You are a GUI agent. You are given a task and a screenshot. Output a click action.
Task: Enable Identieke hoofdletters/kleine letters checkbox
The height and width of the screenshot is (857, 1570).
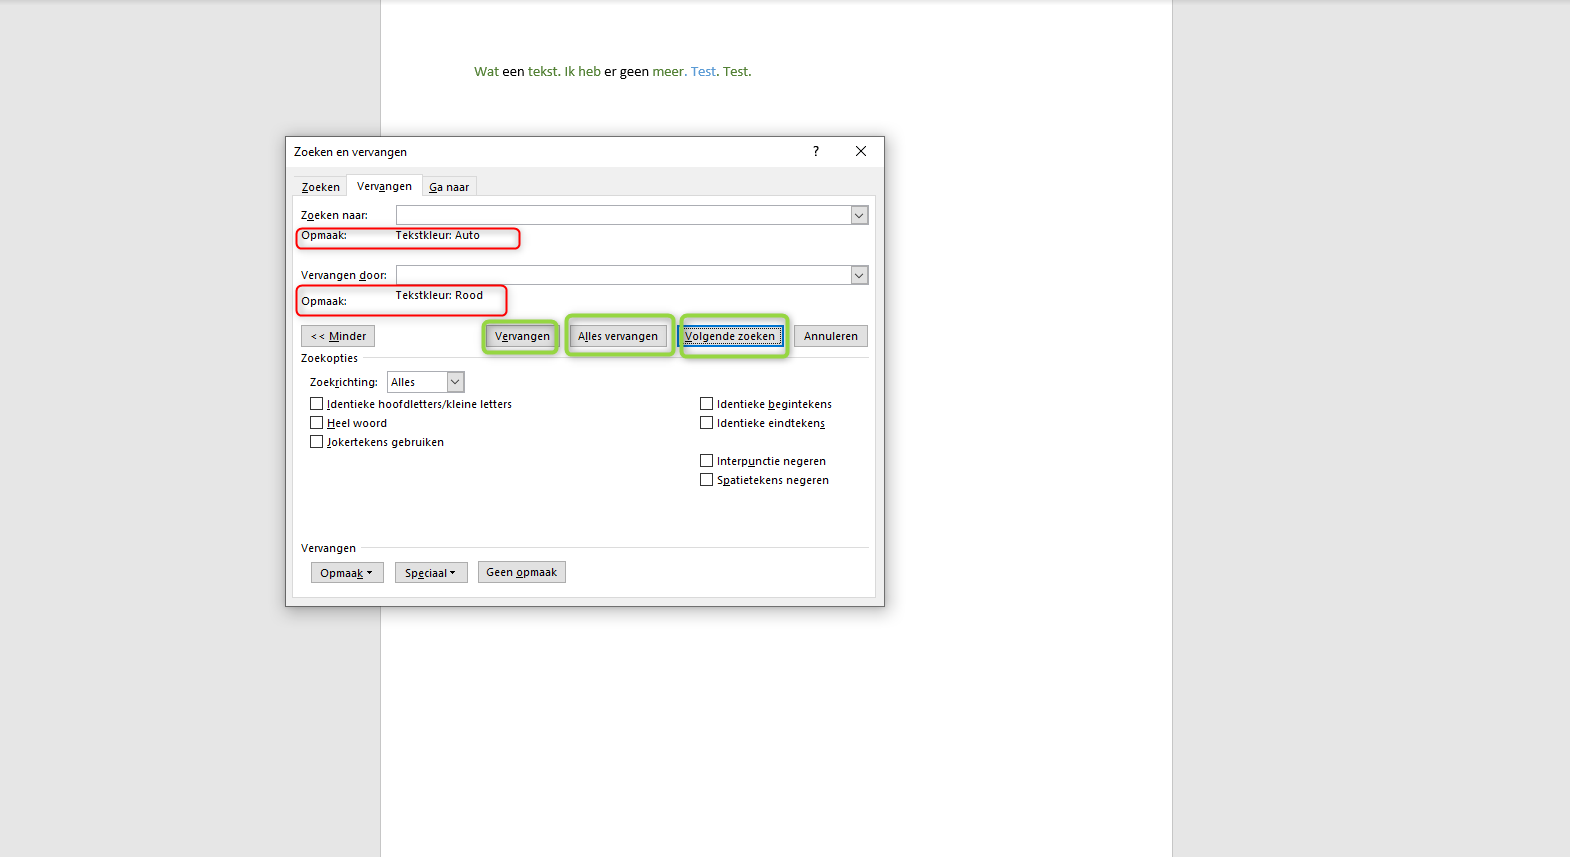tap(317, 404)
